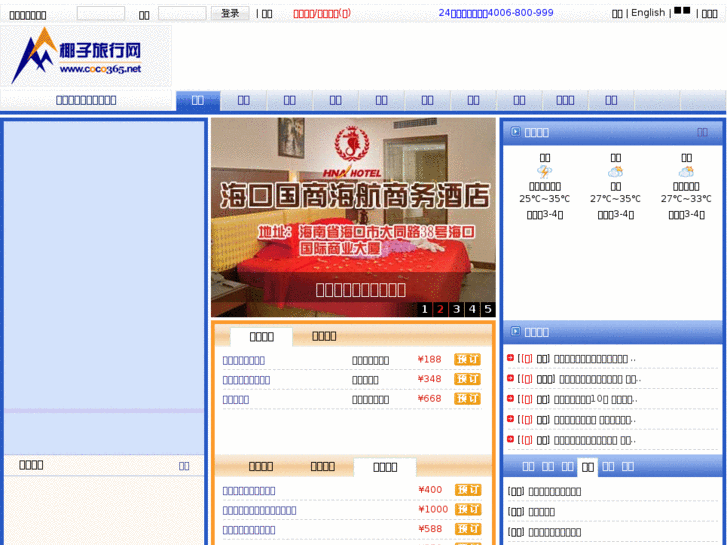This screenshot has height=545, width=727.
Task: Show banner slide 1
Action: pos(424,309)
